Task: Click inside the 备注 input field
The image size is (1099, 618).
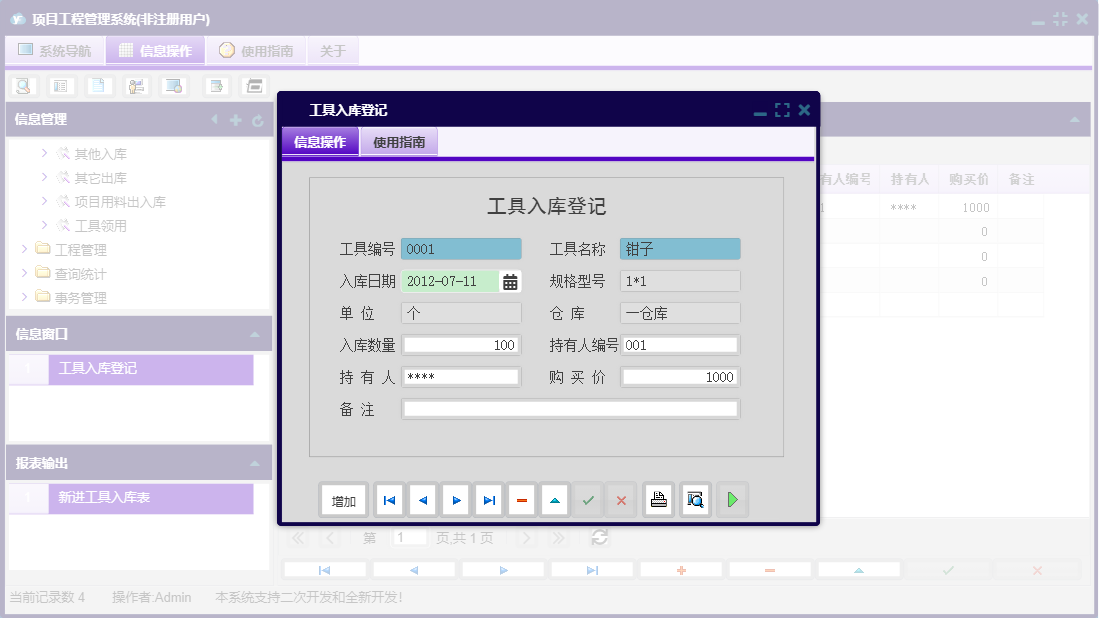Action: [x=570, y=408]
